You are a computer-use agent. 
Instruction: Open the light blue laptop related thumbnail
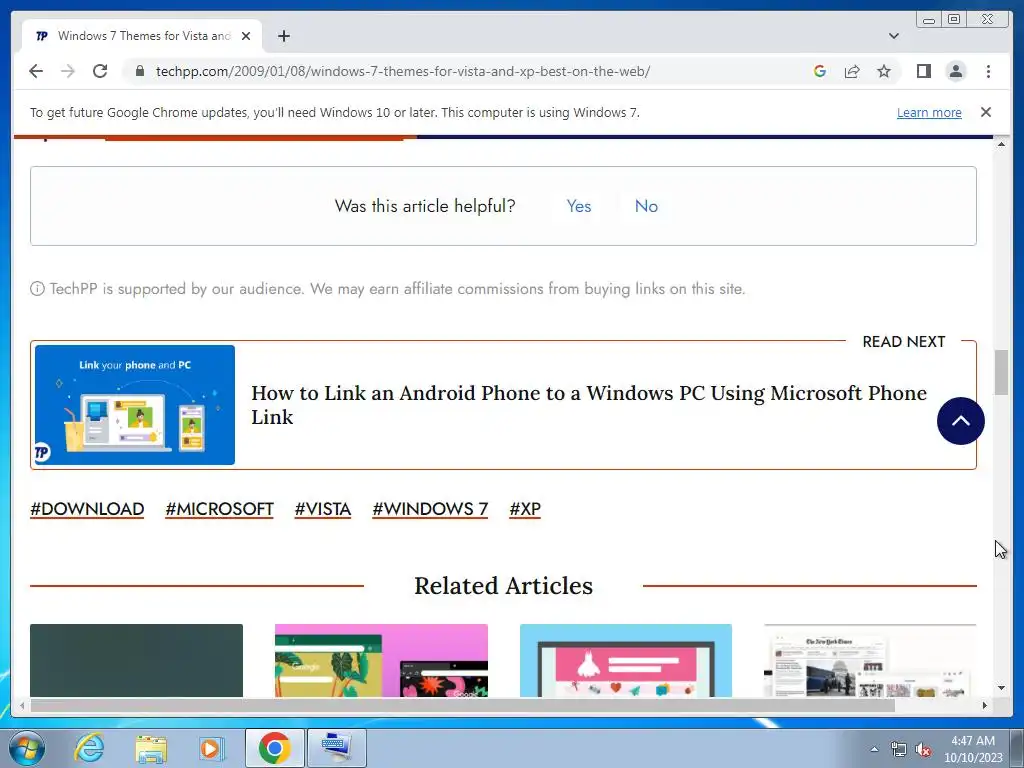click(x=626, y=660)
